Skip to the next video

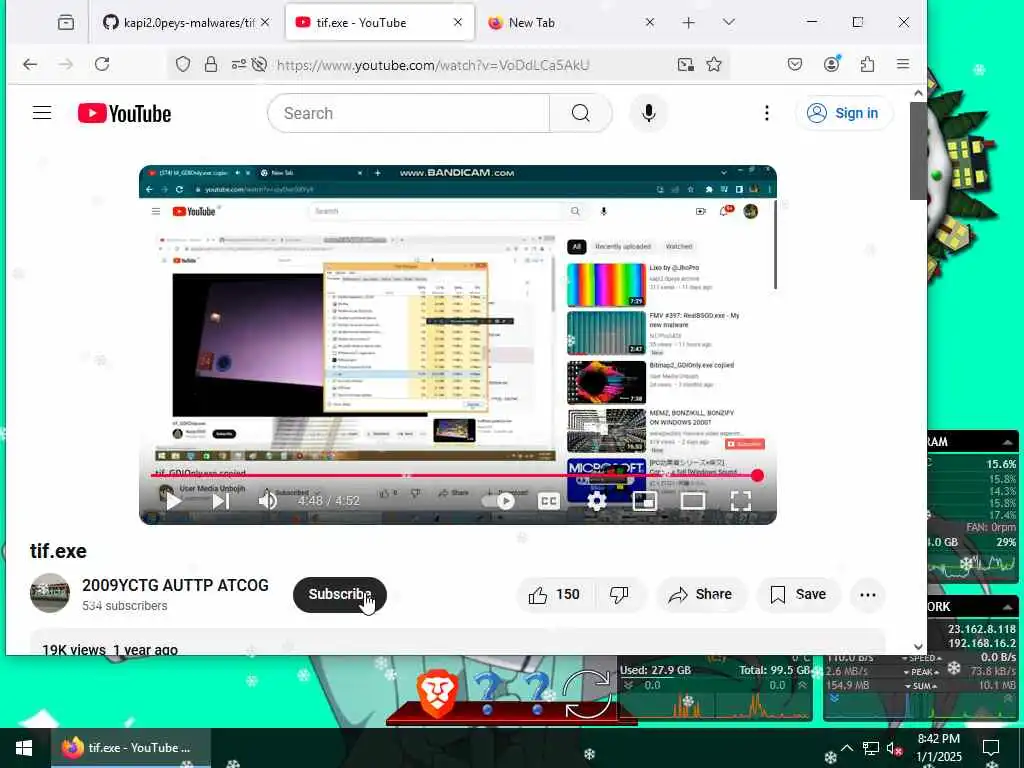[220, 502]
